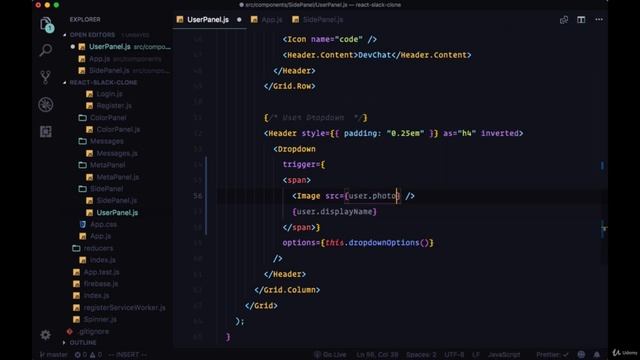Place cursor on the user.displayName line
Viewport: 640px width, 360px height.
click(x=334, y=212)
